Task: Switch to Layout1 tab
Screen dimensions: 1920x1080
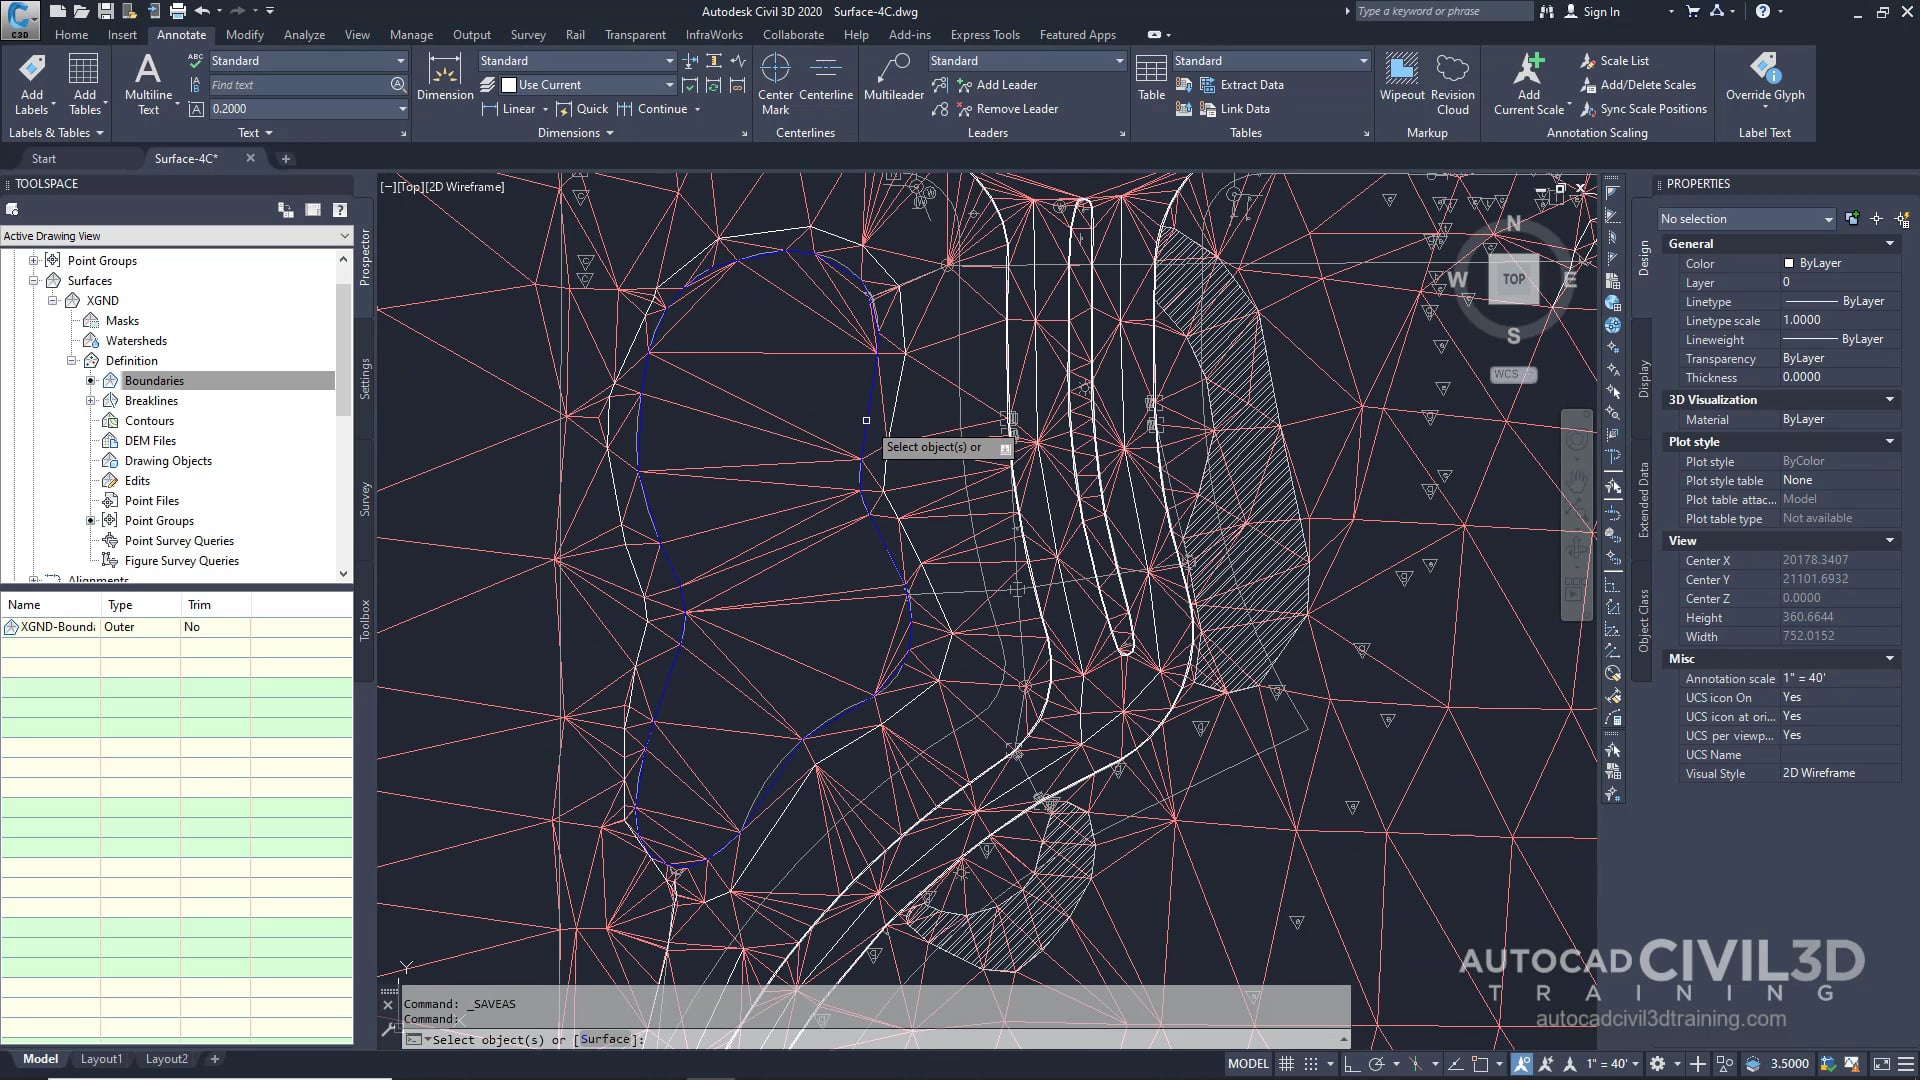Action: point(101,1059)
